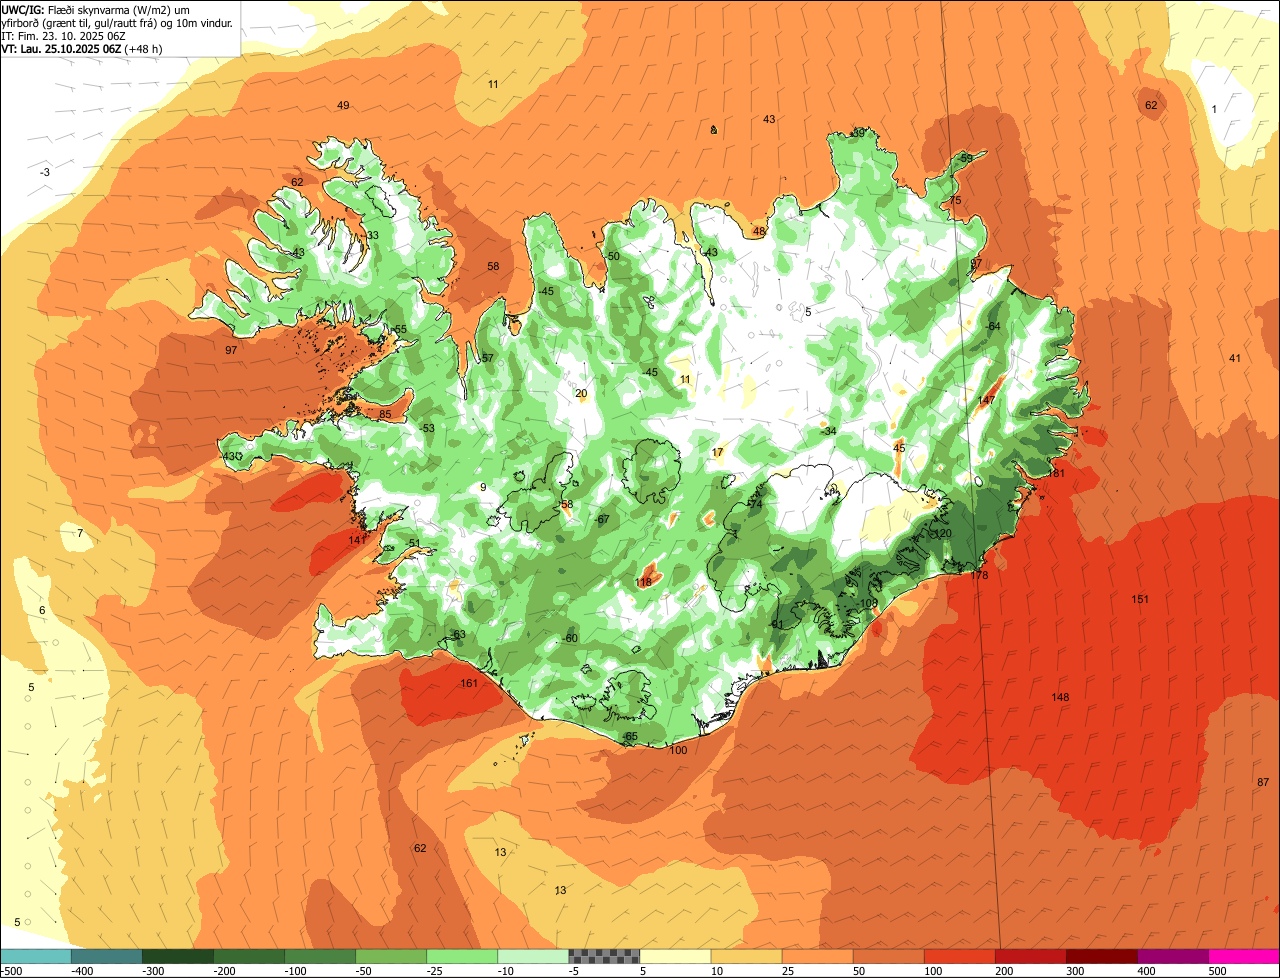The width and height of the screenshot is (1280, 978).
Task: Click the value 9 in western Iceland
Action: coord(482,487)
